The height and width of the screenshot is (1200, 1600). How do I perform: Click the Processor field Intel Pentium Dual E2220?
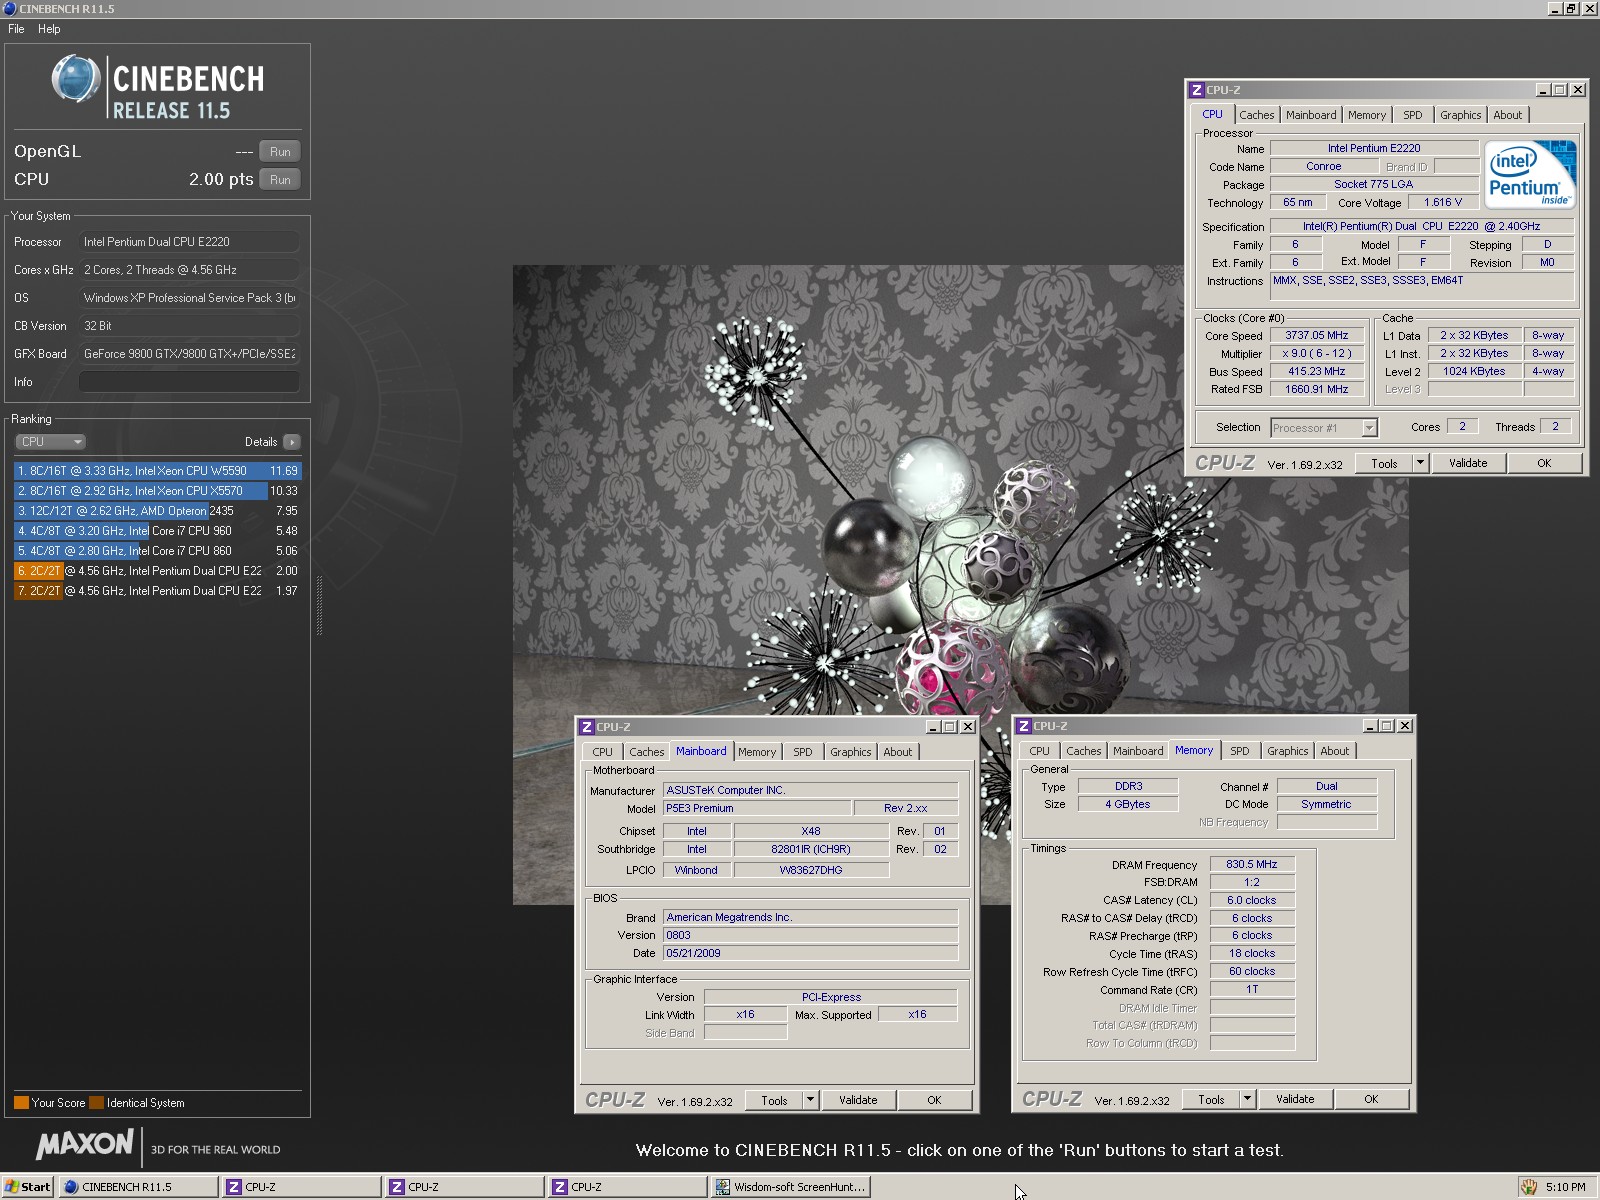pyautogui.click(x=189, y=242)
